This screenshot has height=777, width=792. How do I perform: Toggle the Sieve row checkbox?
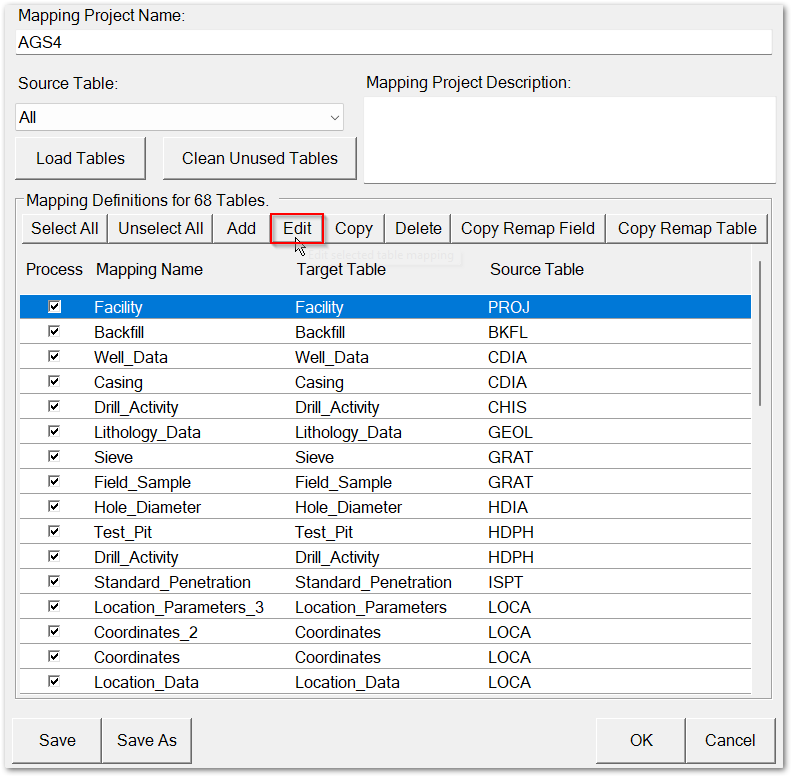point(54,456)
